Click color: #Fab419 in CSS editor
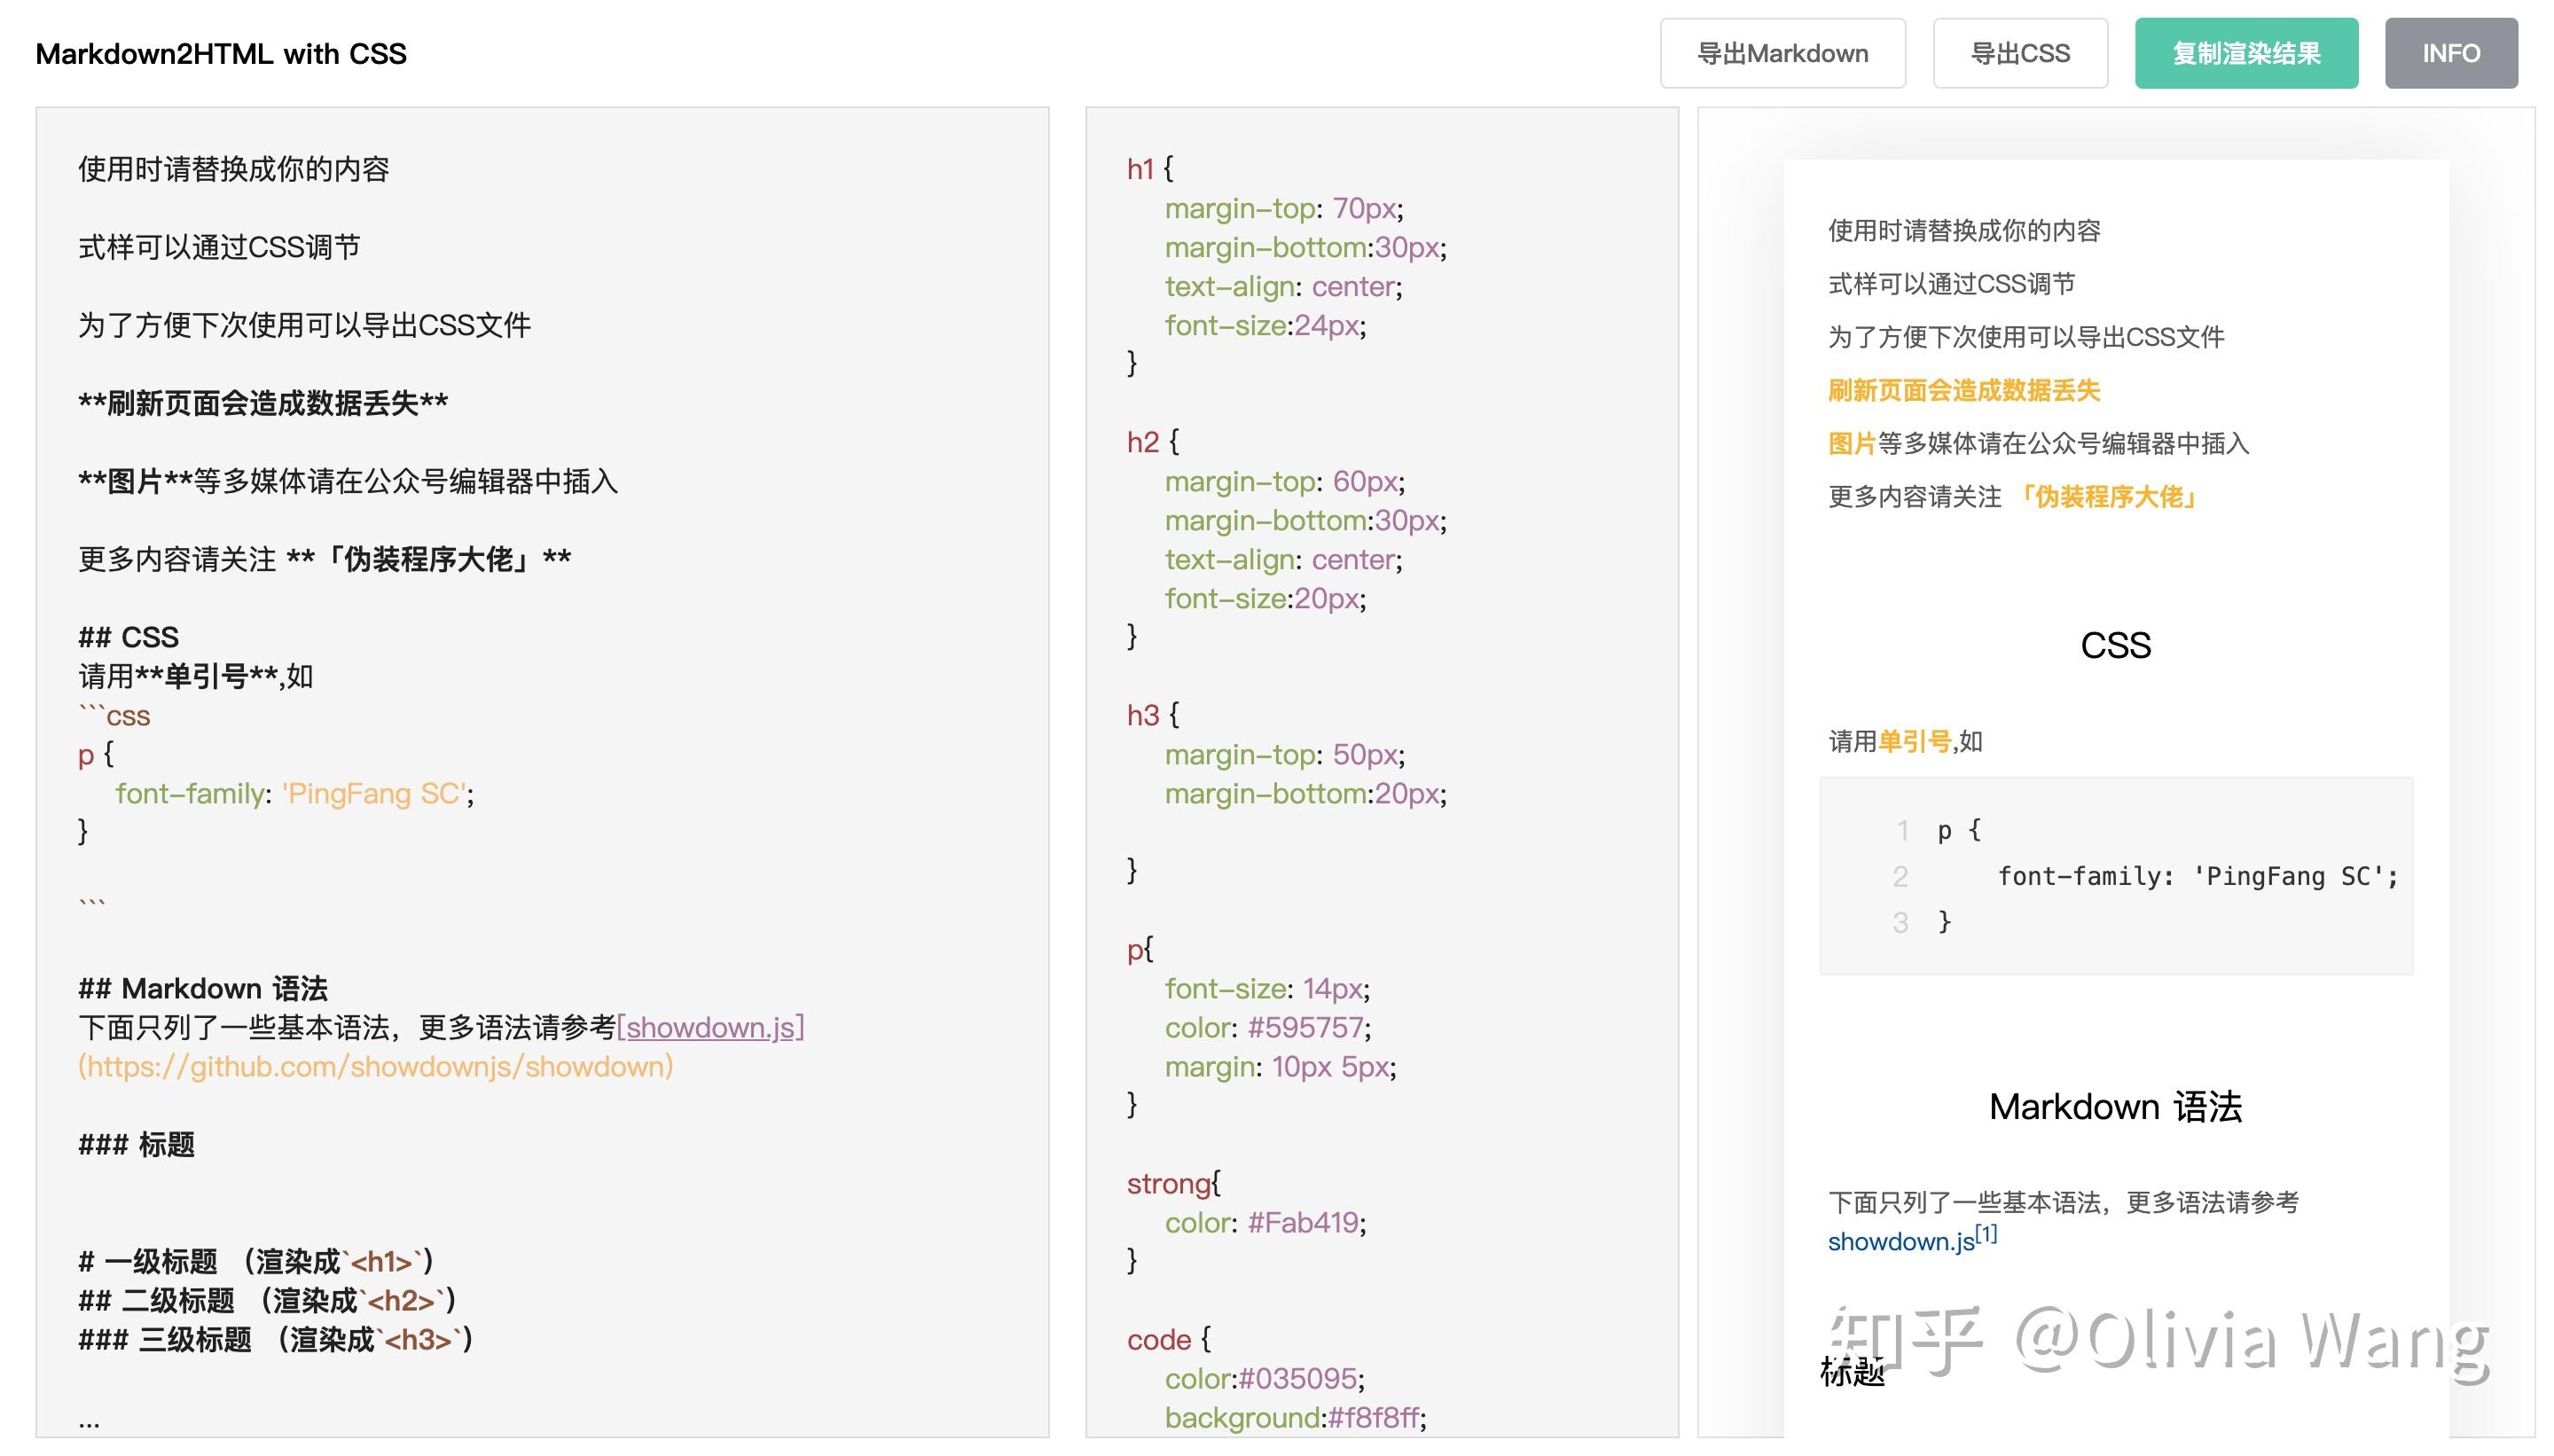Image resolution: width=2554 pixels, height=1456 pixels. [x=1265, y=1222]
